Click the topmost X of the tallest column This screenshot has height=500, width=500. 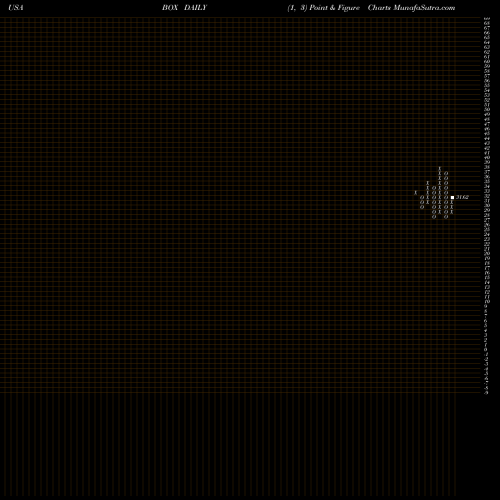click(x=440, y=169)
